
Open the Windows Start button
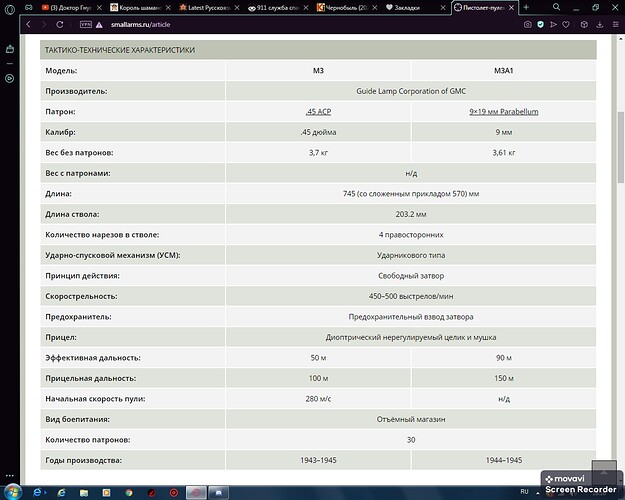tap(12, 492)
